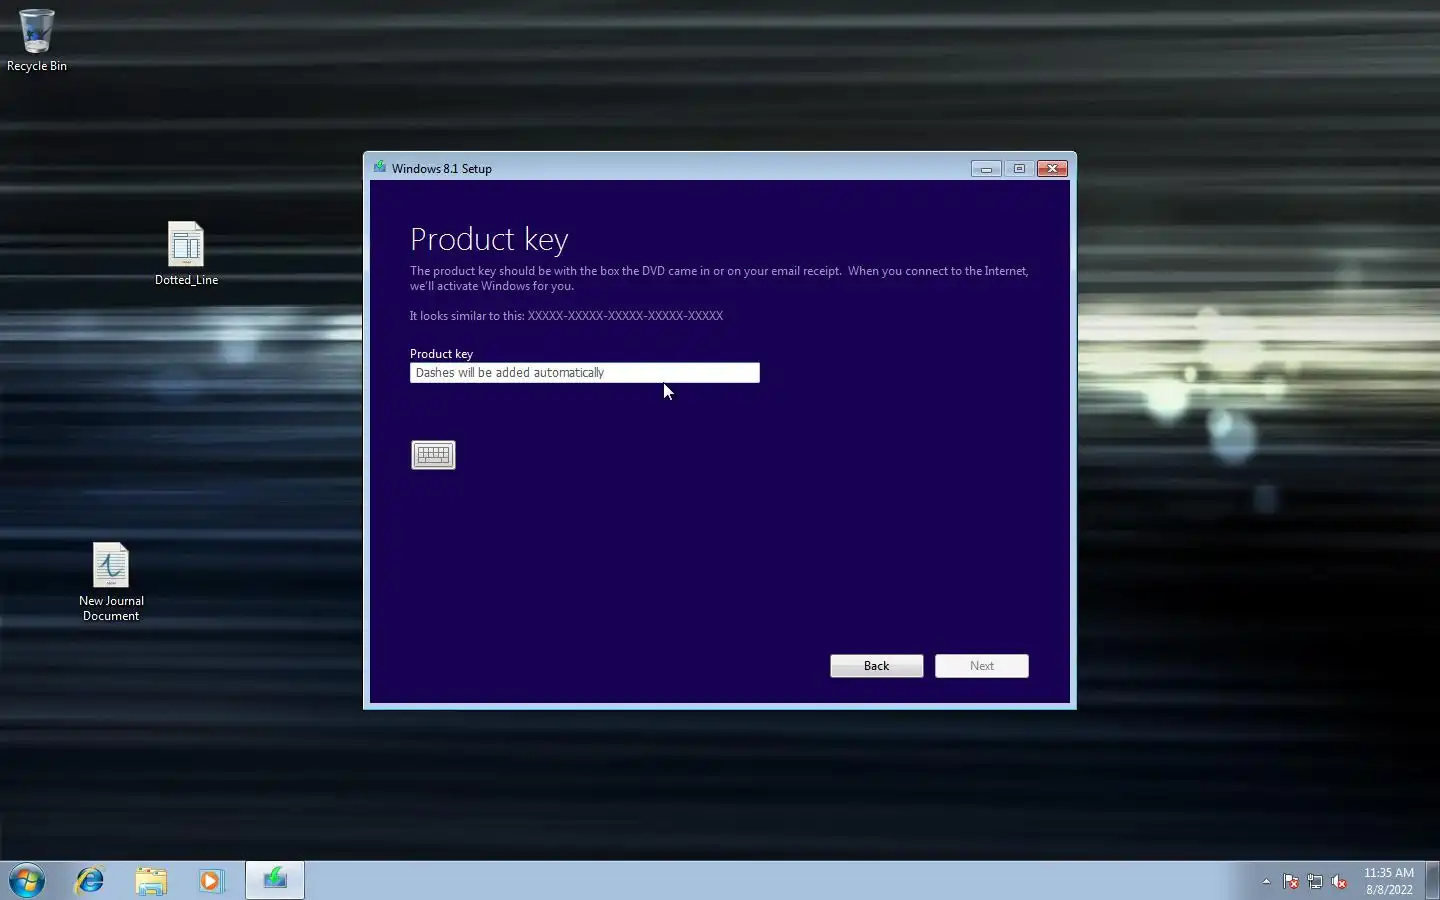Minimize the Windows 8.1 Setup window
This screenshot has width=1440, height=900.
pyautogui.click(x=986, y=169)
